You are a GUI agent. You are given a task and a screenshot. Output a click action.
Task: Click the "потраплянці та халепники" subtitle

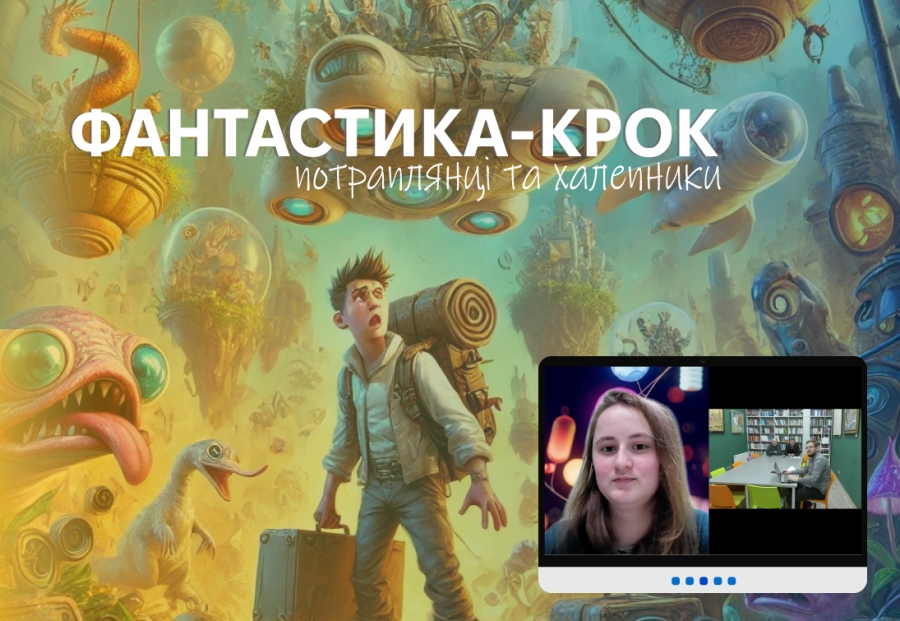point(507,178)
